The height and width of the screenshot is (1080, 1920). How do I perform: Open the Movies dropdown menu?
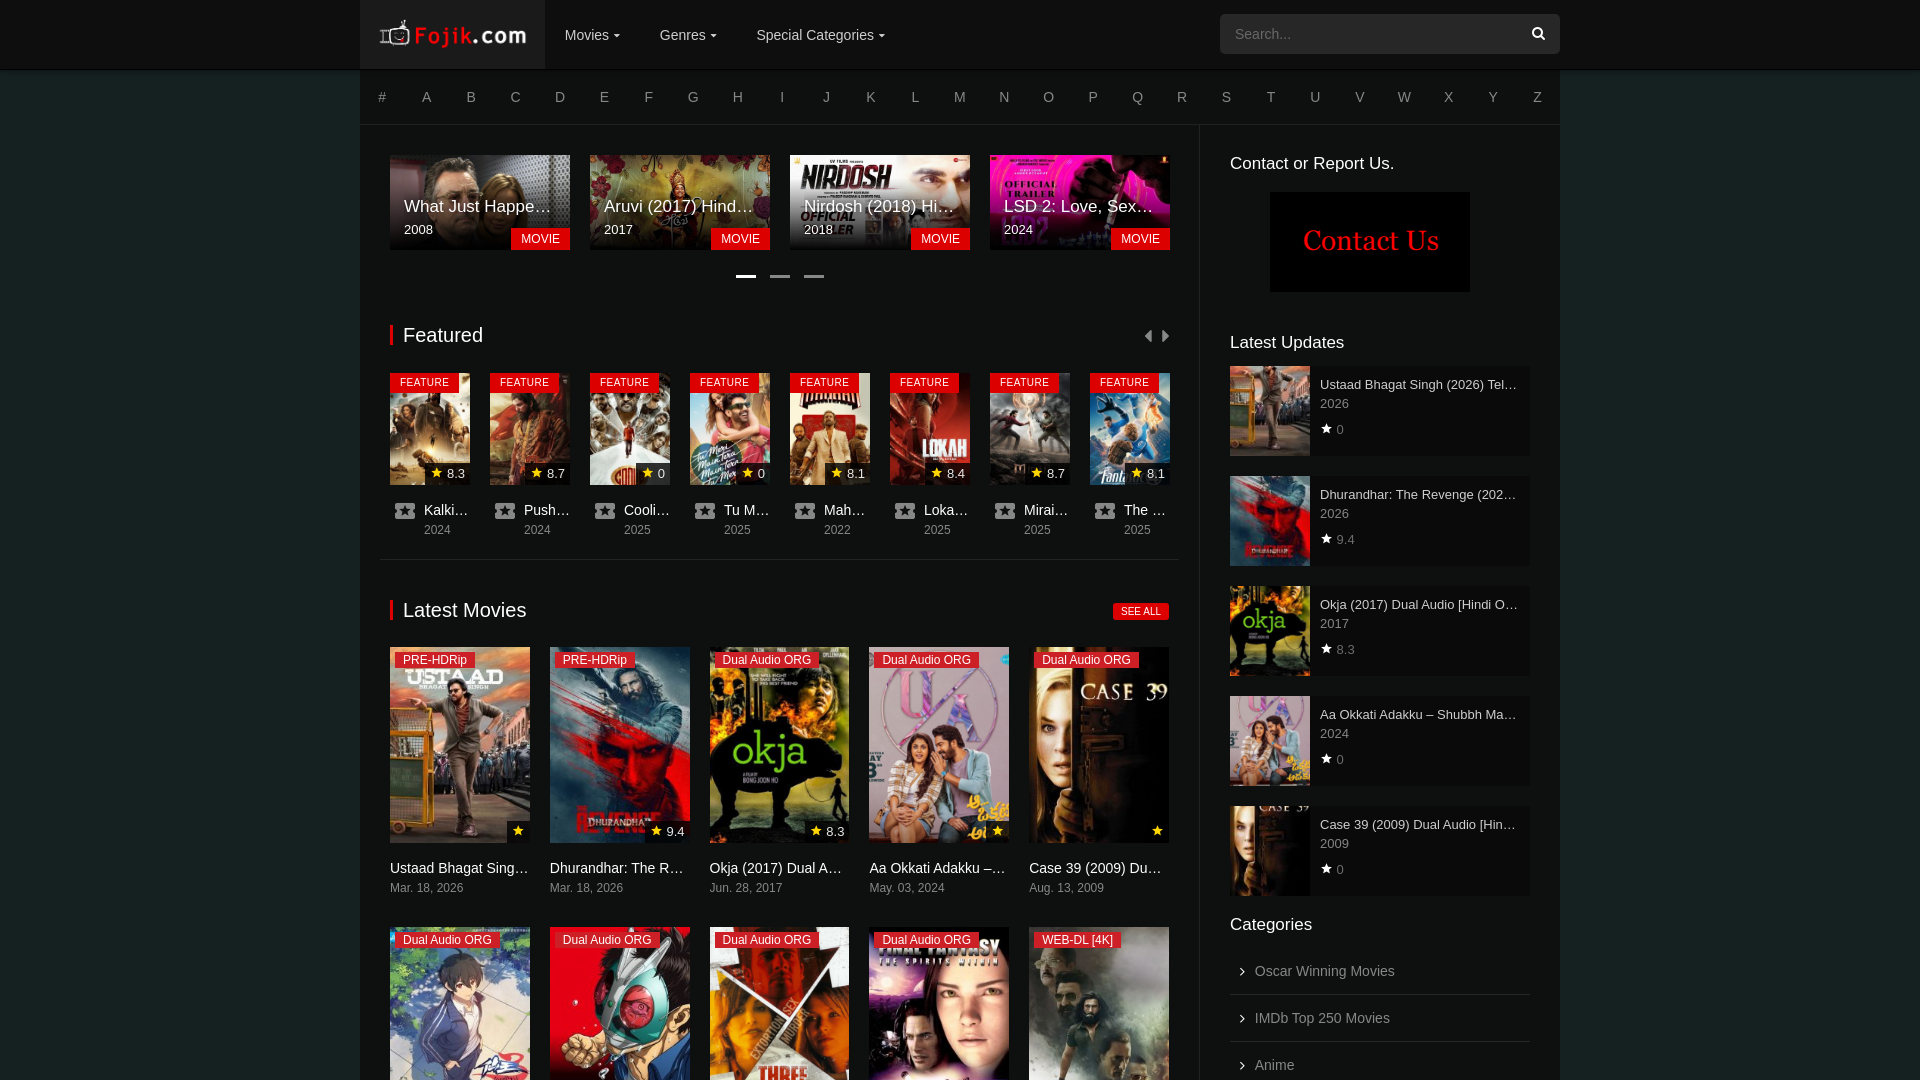[x=592, y=35]
